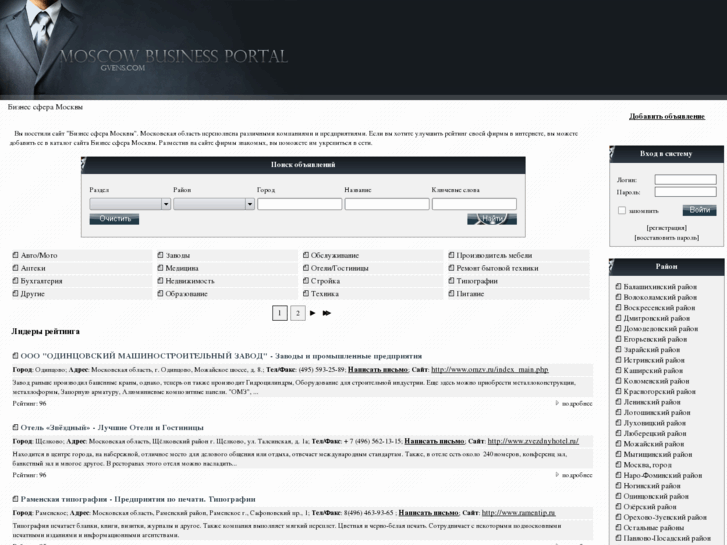Select Домодедовский район in sidebar

(661, 329)
